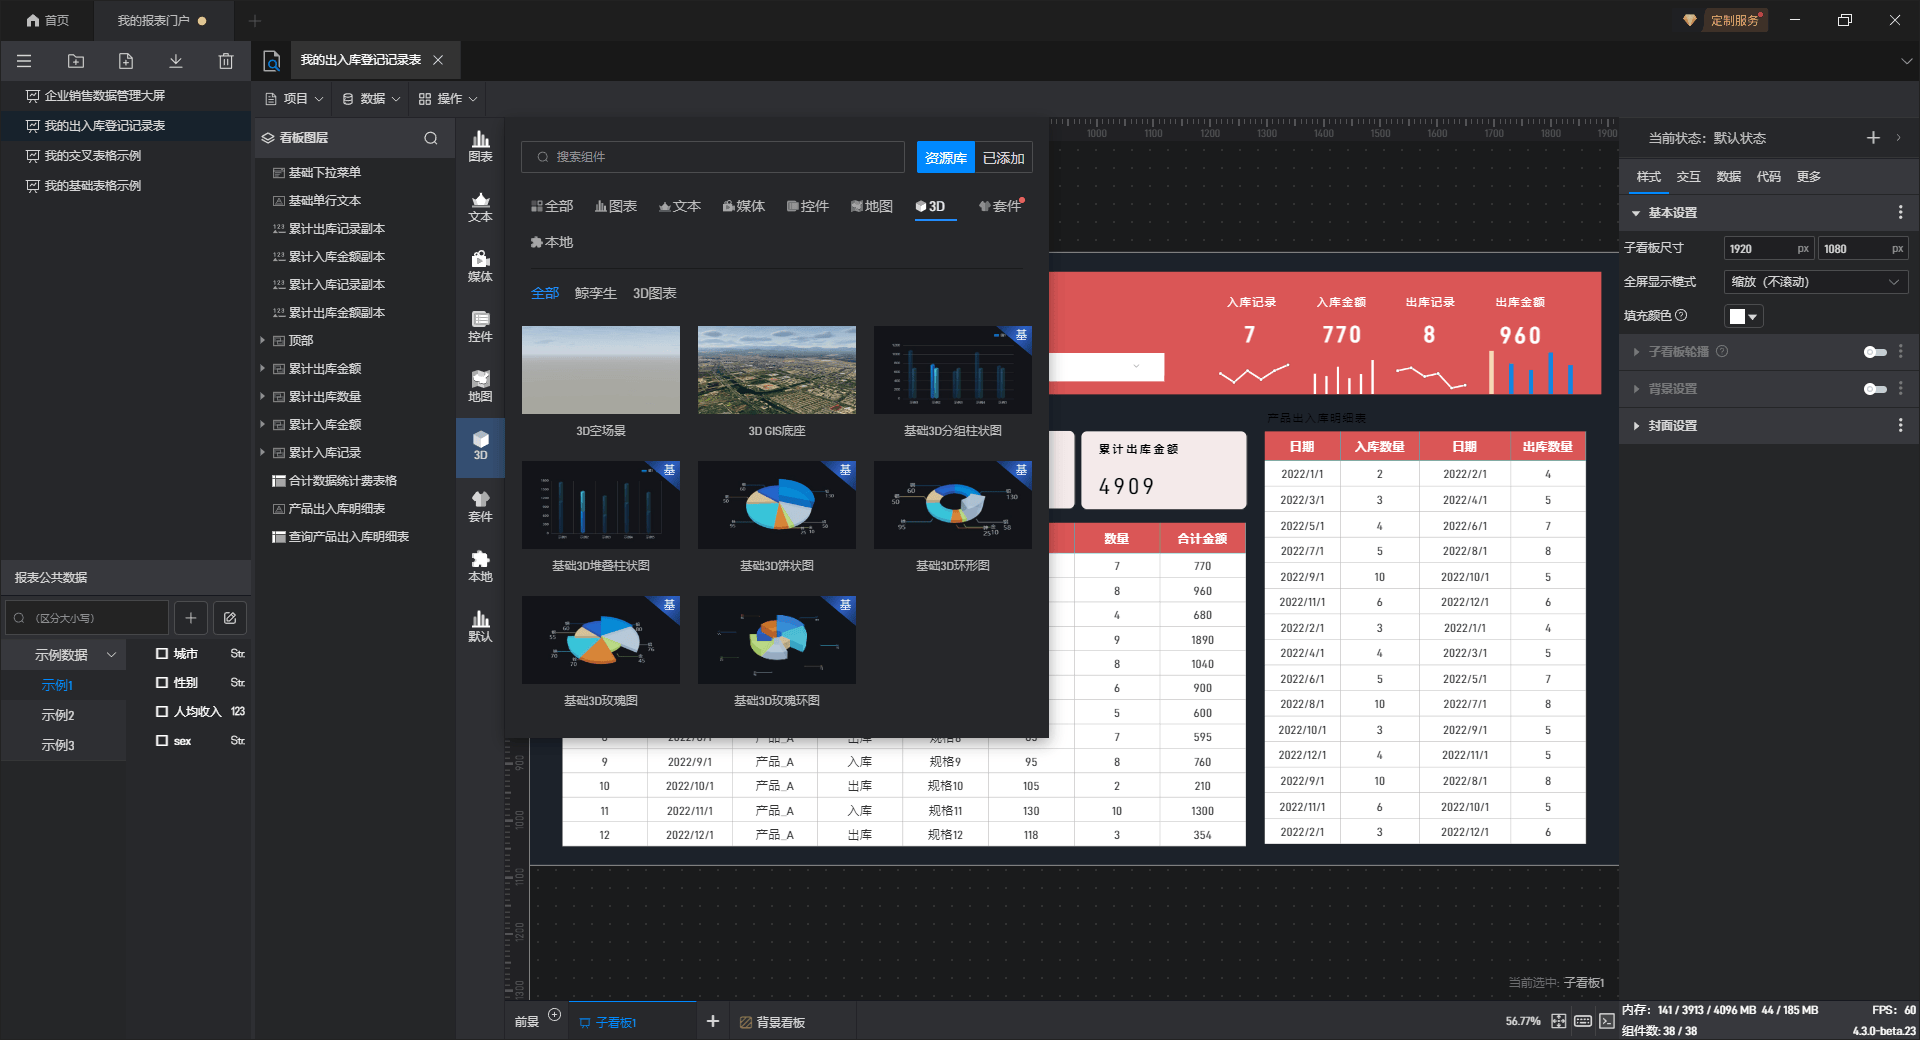Open the 套件 kit component category
Viewport: 1920px width, 1040px height.
point(481,507)
